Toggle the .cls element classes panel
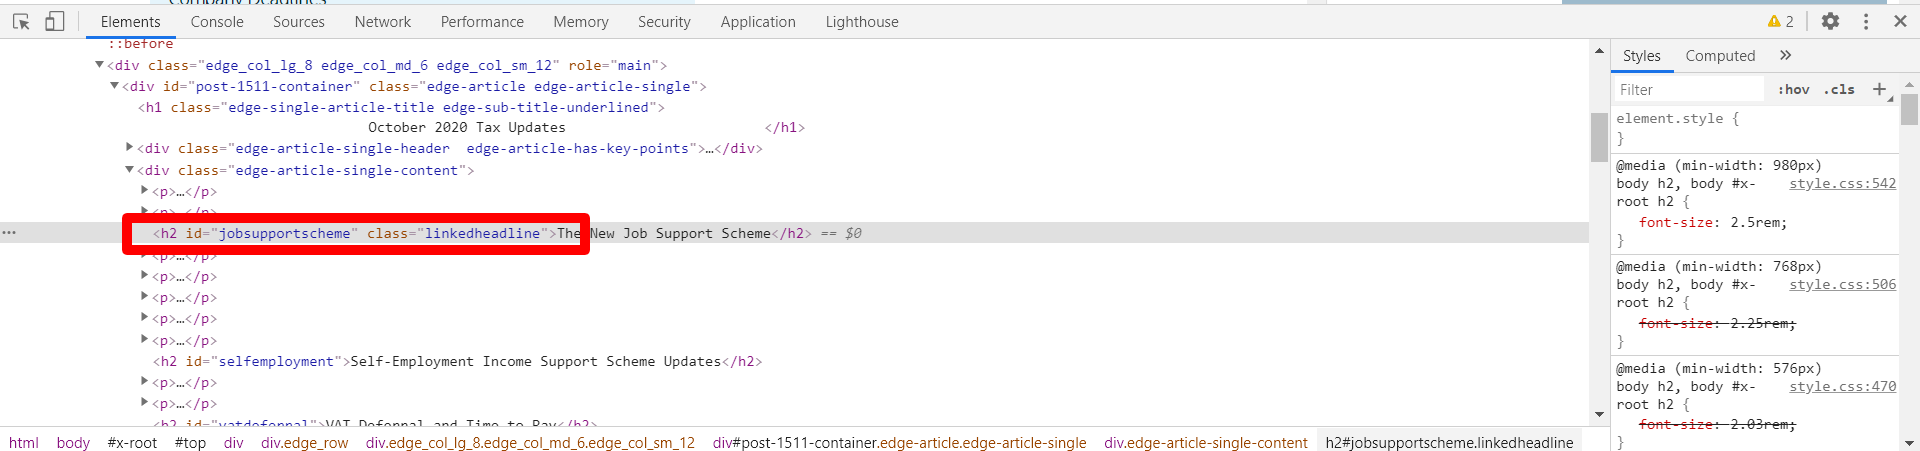Screen dimensions: 1920x451 (x=1838, y=89)
